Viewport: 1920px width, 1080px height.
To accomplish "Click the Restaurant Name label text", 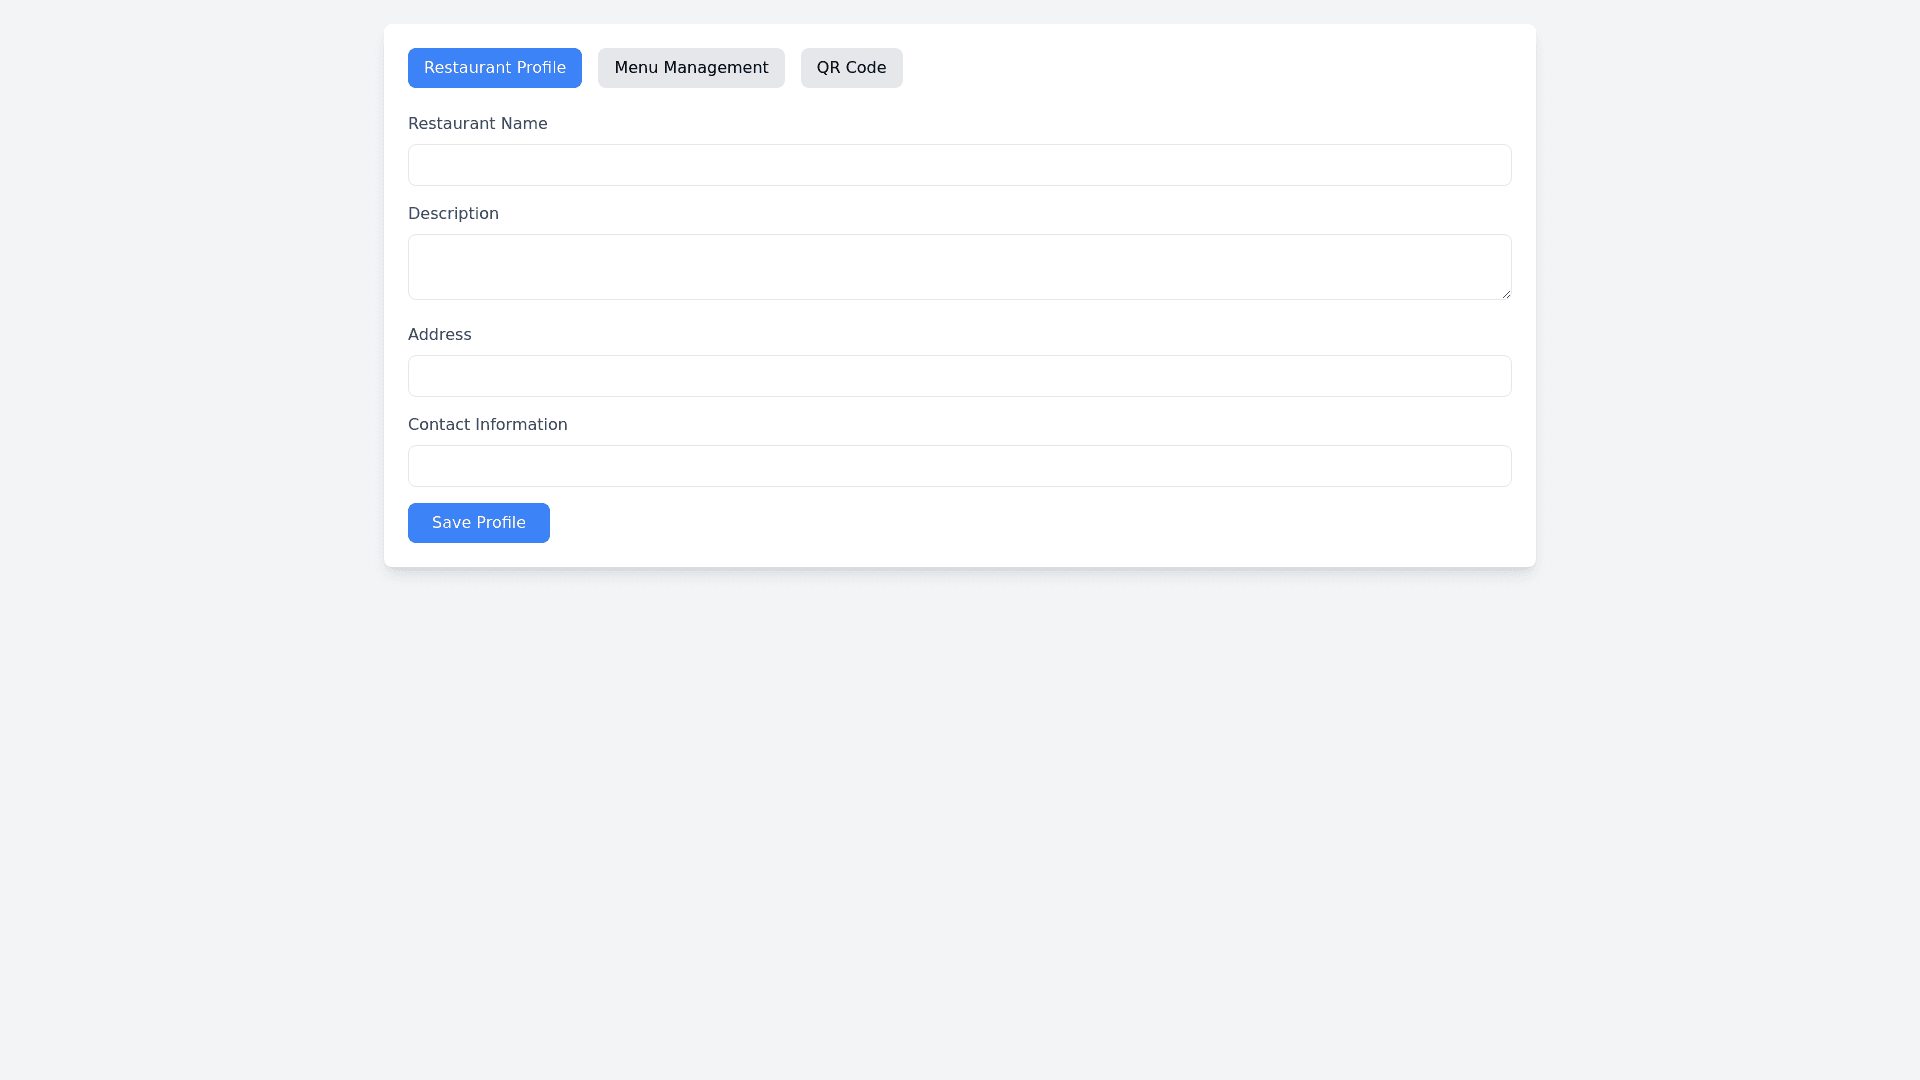I will (477, 124).
